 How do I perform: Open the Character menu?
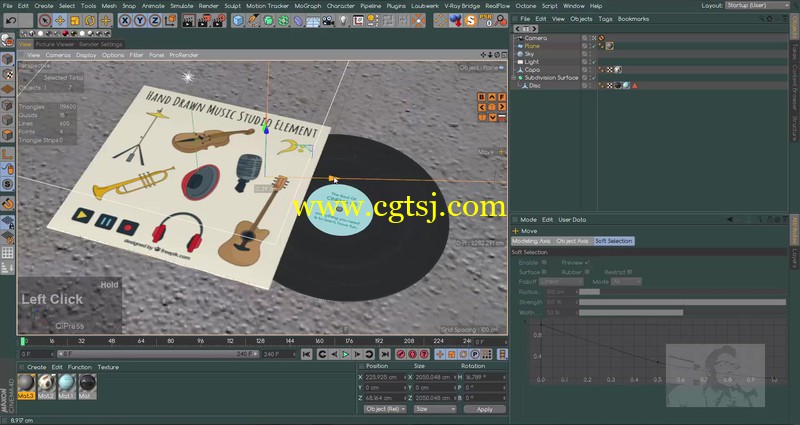340,6
